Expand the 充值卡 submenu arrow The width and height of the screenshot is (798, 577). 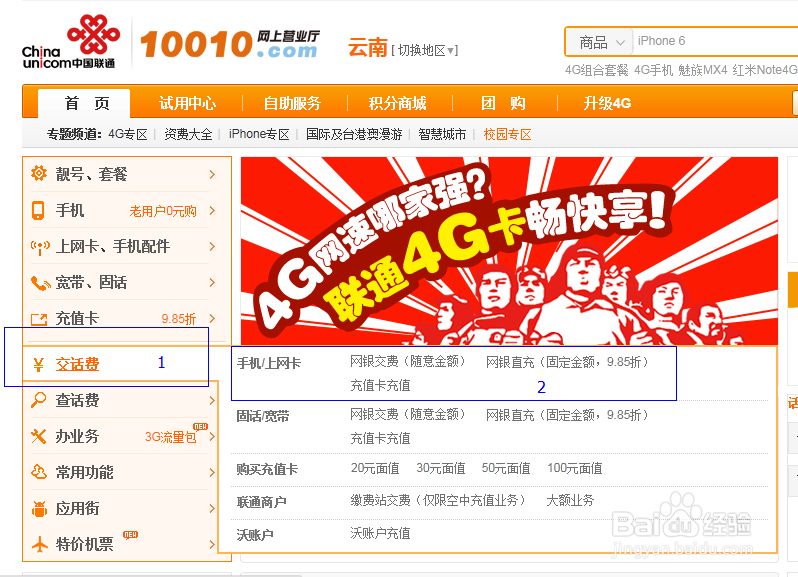(212, 319)
